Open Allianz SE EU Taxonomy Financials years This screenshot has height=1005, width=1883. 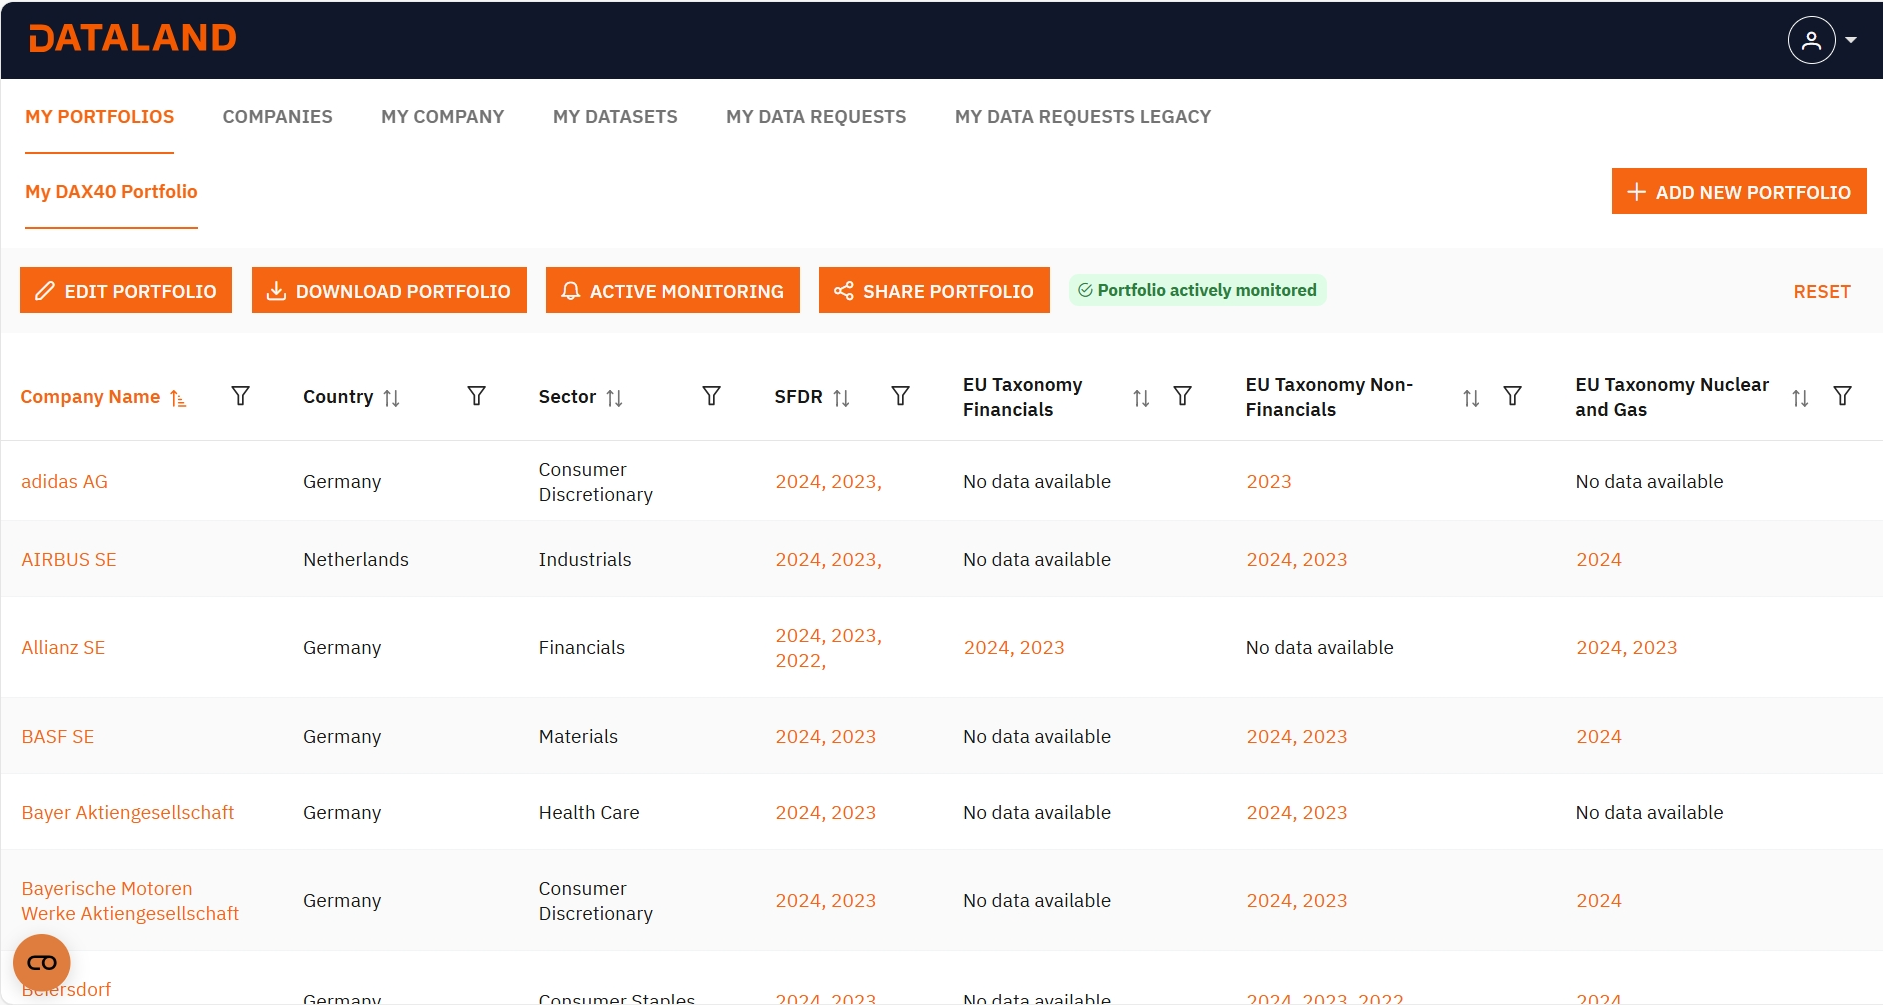1014,647
